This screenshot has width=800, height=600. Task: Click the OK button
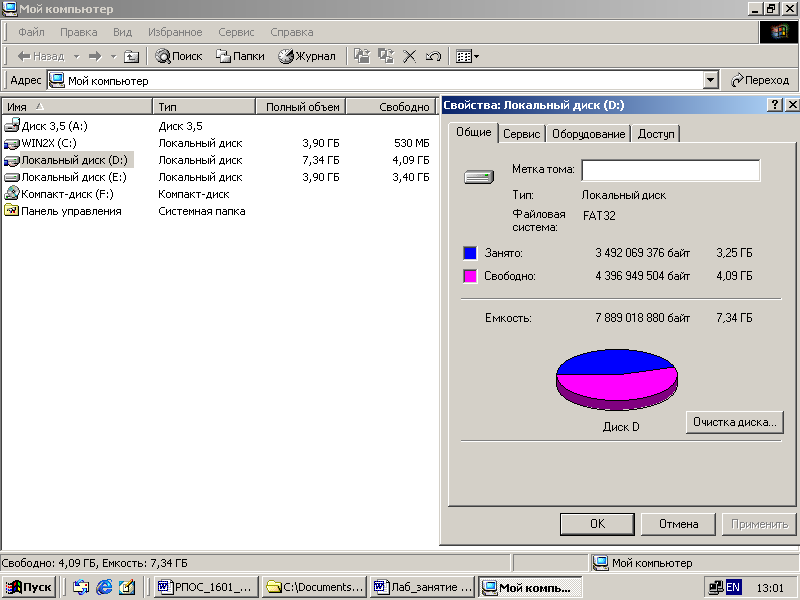(597, 524)
